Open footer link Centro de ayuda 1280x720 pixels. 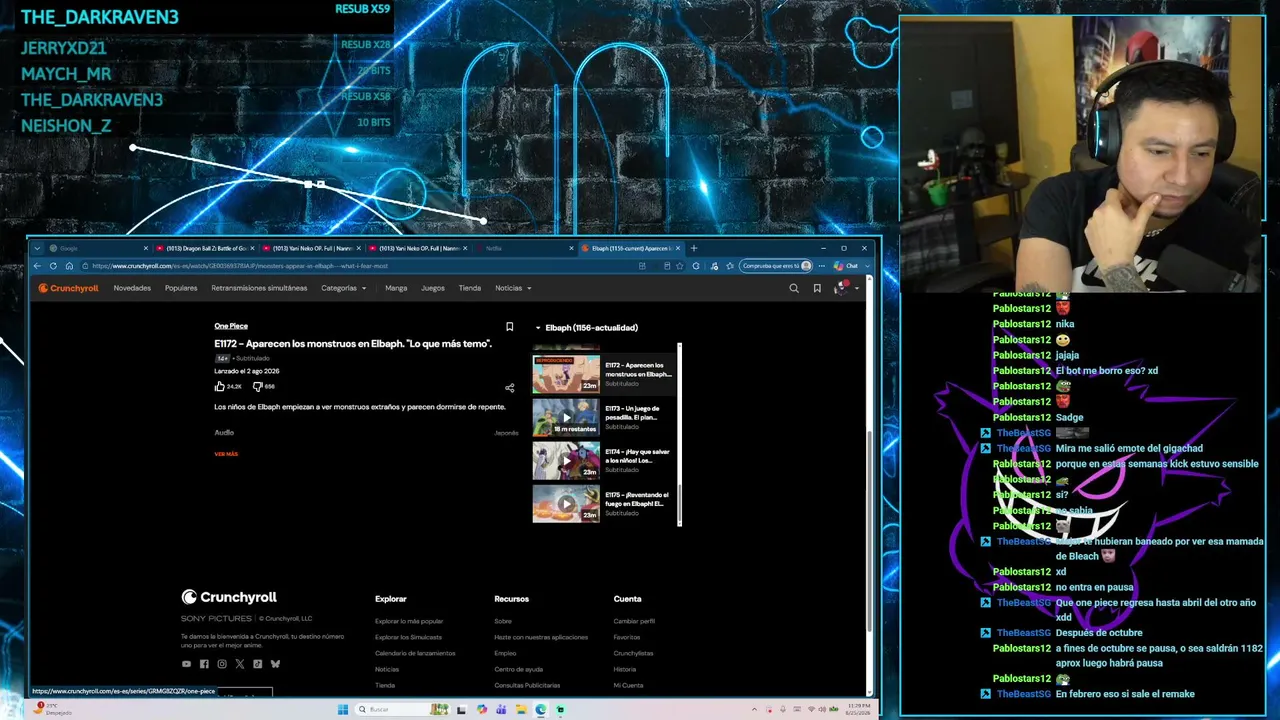tap(518, 669)
